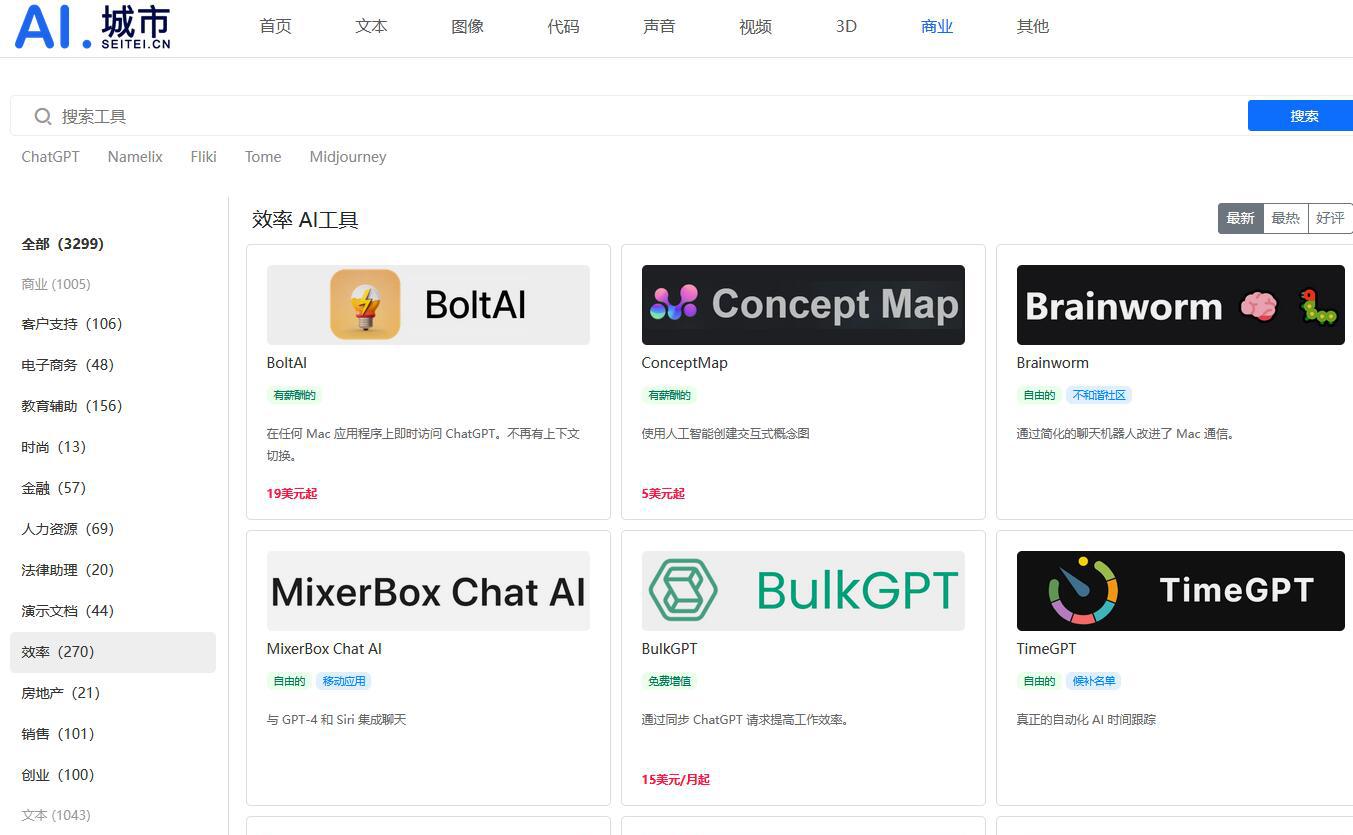The width and height of the screenshot is (1353, 835).
Task: Open 客户支持 (106) category
Action: [x=71, y=324]
